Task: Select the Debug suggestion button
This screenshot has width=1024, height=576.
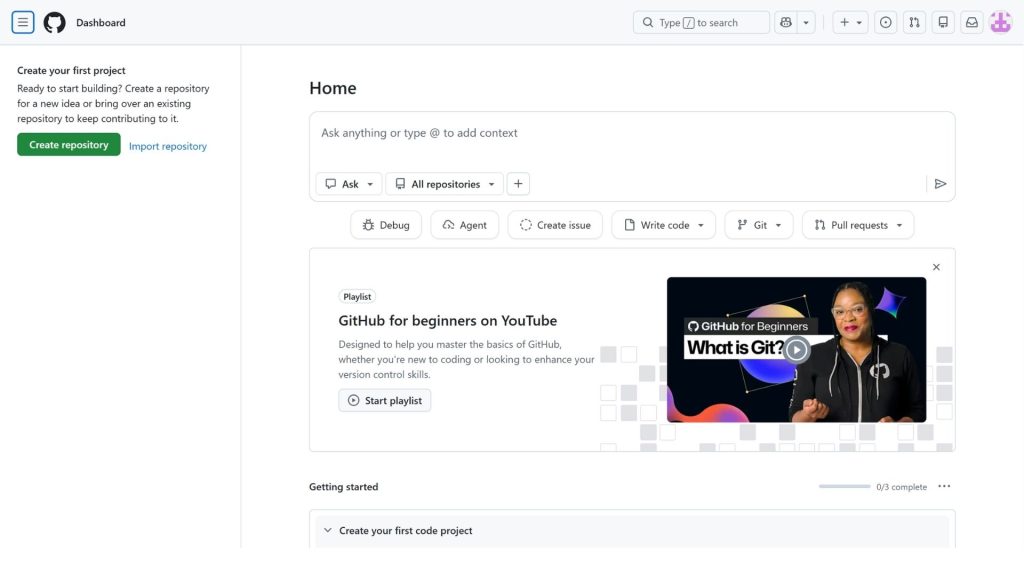Action: [x=386, y=225]
